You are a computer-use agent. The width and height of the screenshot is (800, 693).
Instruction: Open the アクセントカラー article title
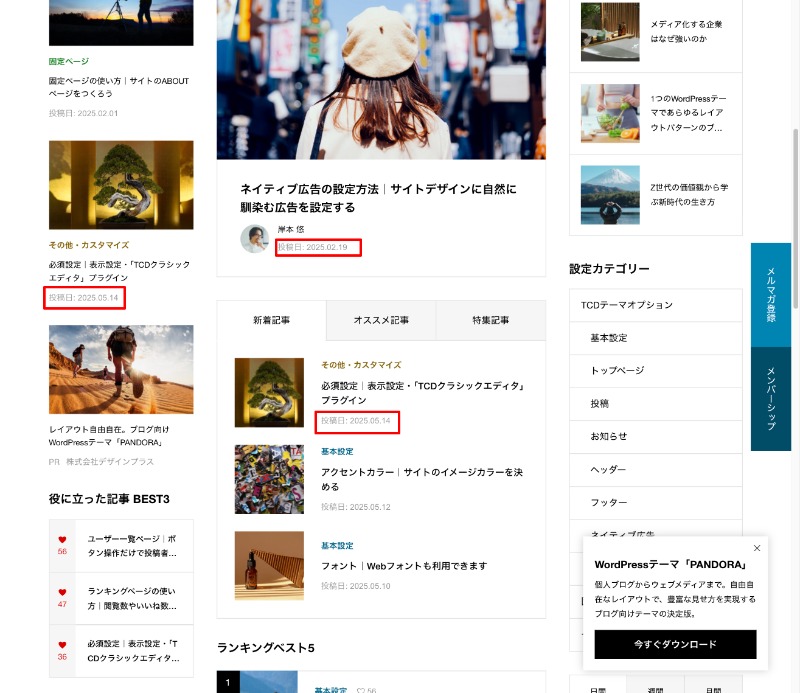click(422, 479)
